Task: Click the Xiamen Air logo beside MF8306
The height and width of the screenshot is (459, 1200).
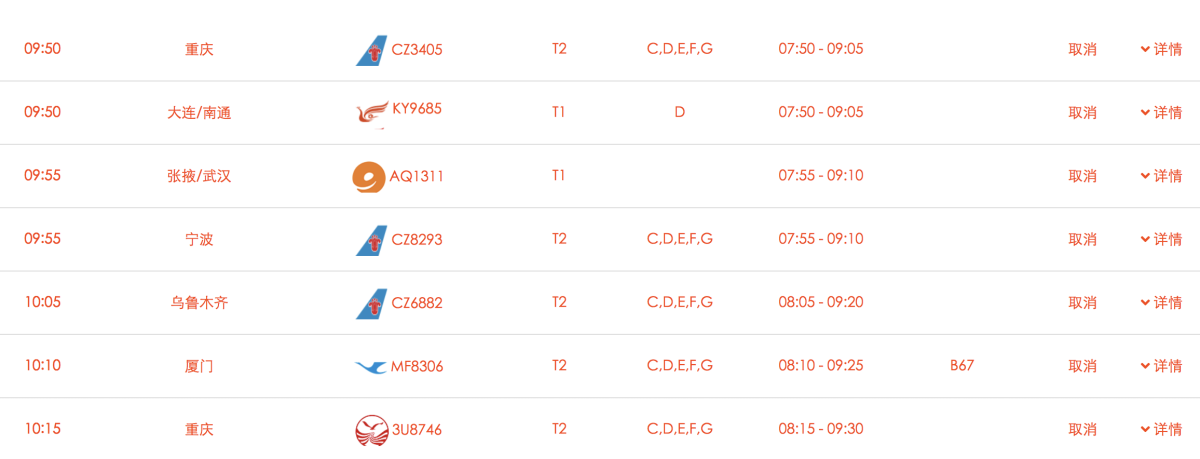Action: click(371, 367)
